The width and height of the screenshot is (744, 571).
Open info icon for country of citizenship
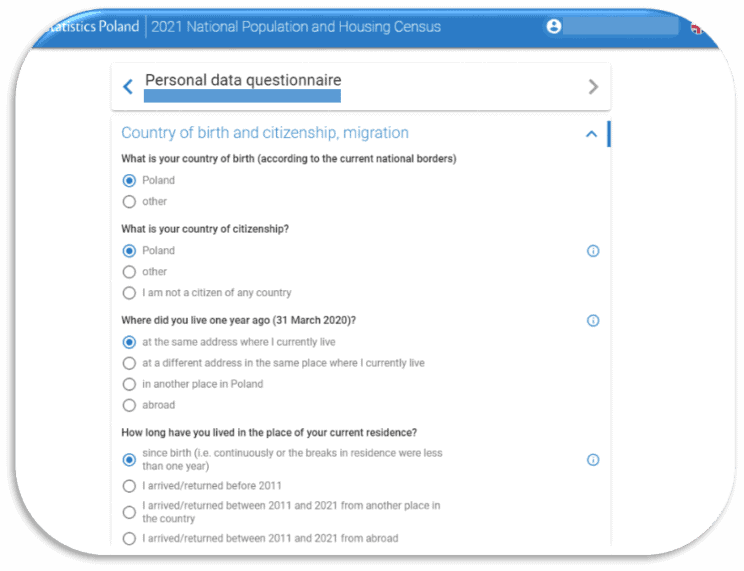pyautogui.click(x=592, y=251)
